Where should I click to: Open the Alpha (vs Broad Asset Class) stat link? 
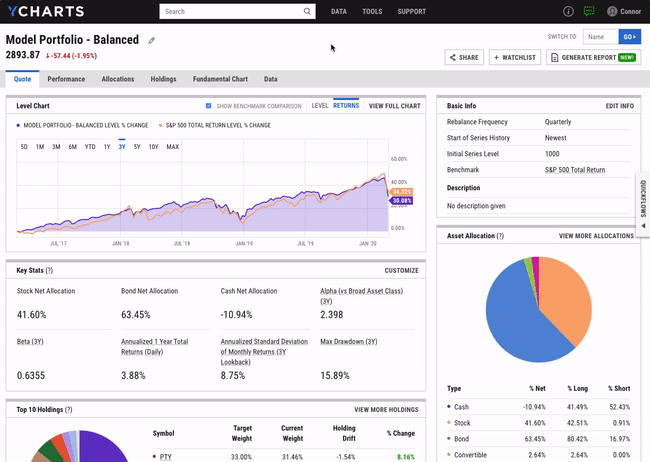coord(361,296)
